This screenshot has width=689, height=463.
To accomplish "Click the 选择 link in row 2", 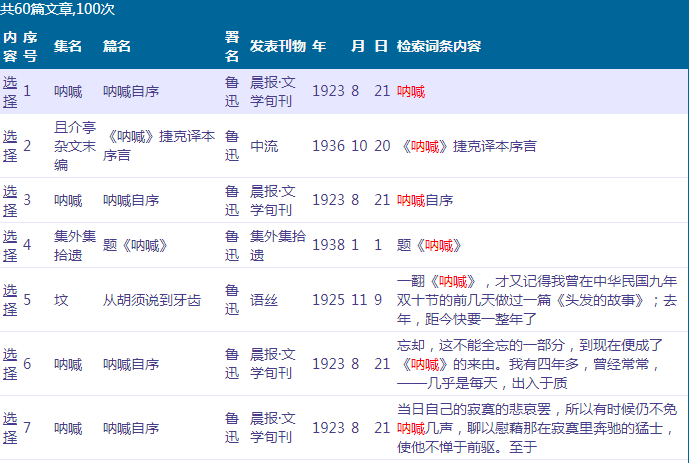I will pos(10,146).
